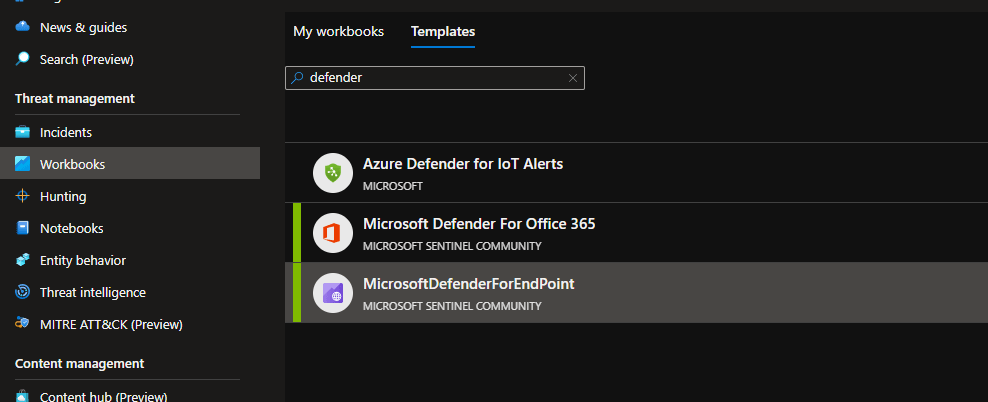Select the Templates tab
The width and height of the screenshot is (988, 402).
[443, 32]
